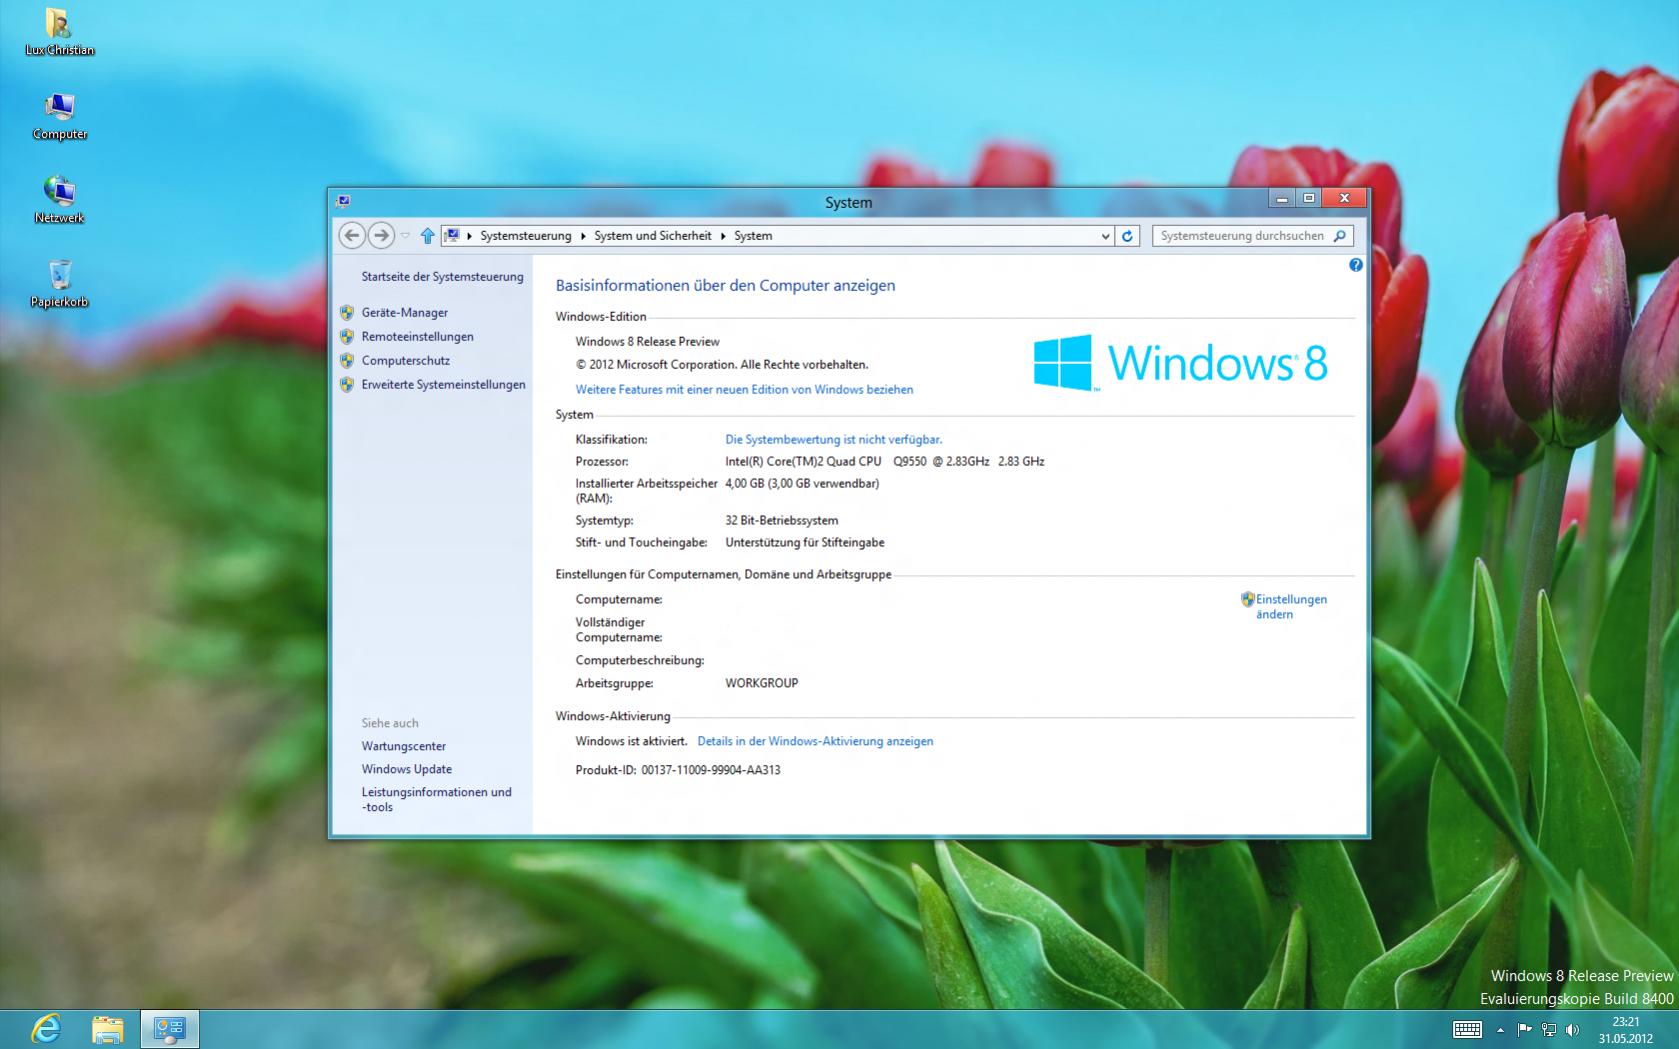1679x1049 pixels.
Task: Click the network icon in system tray
Action: pyautogui.click(x=1549, y=1029)
